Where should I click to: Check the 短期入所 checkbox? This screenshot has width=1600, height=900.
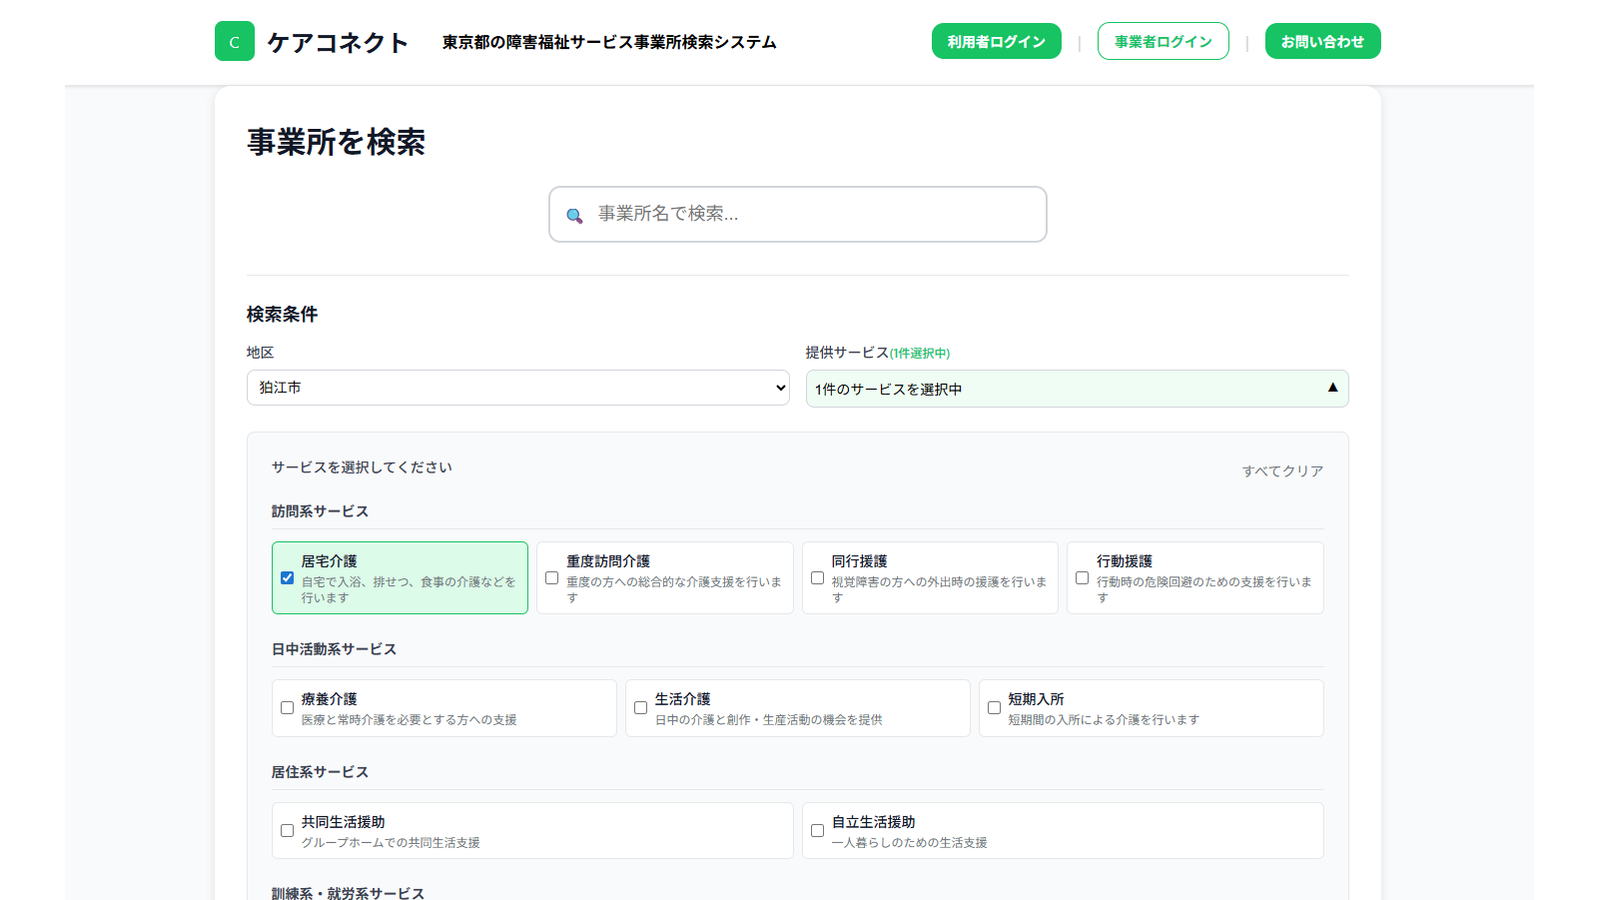[x=994, y=708]
